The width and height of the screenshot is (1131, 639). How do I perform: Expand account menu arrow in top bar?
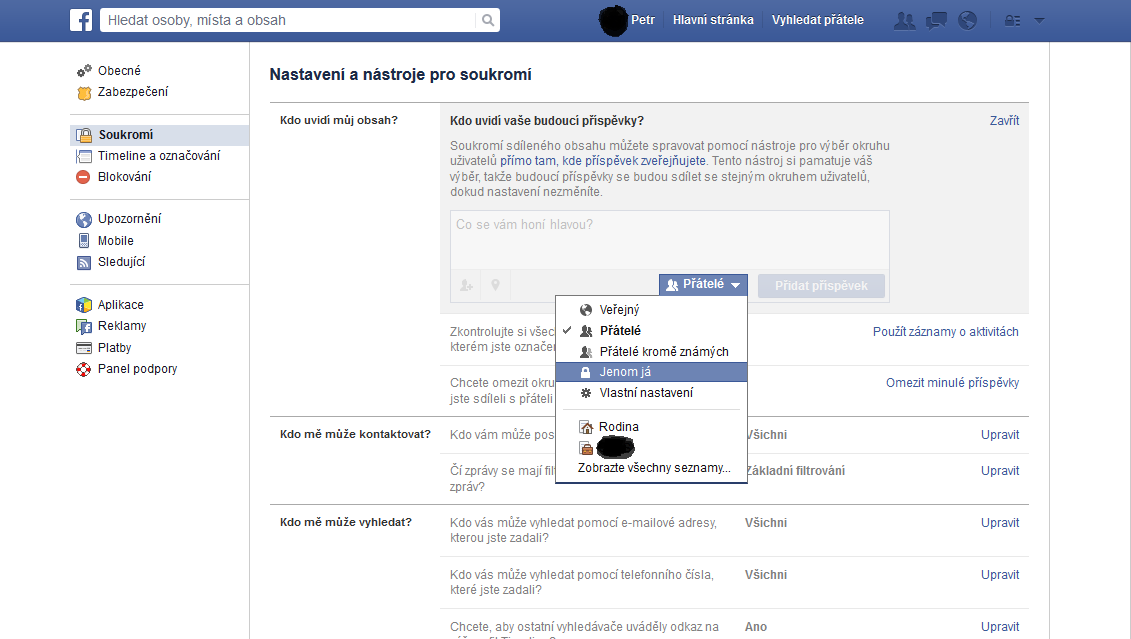[1039, 21]
